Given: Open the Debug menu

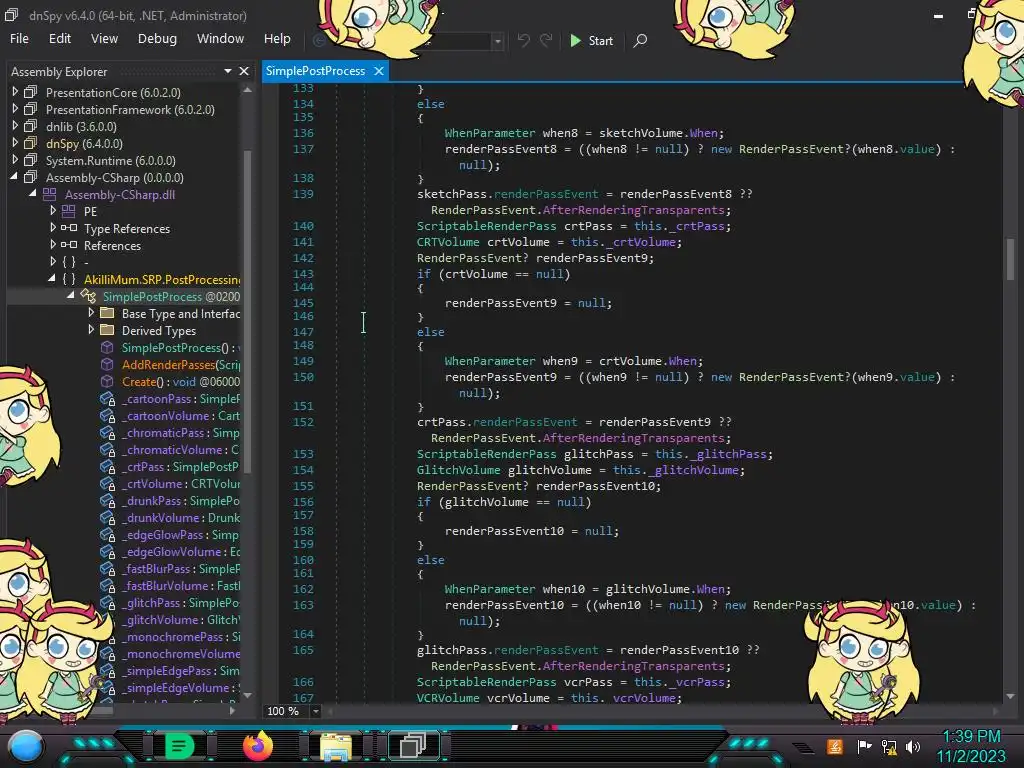Looking at the screenshot, I should pyautogui.click(x=157, y=39).
